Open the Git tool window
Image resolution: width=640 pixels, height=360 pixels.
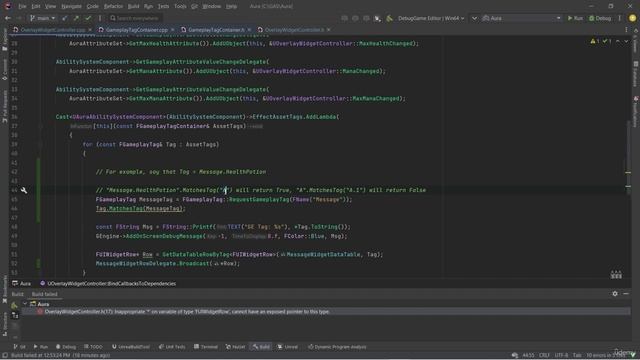(x=19, y=347)
